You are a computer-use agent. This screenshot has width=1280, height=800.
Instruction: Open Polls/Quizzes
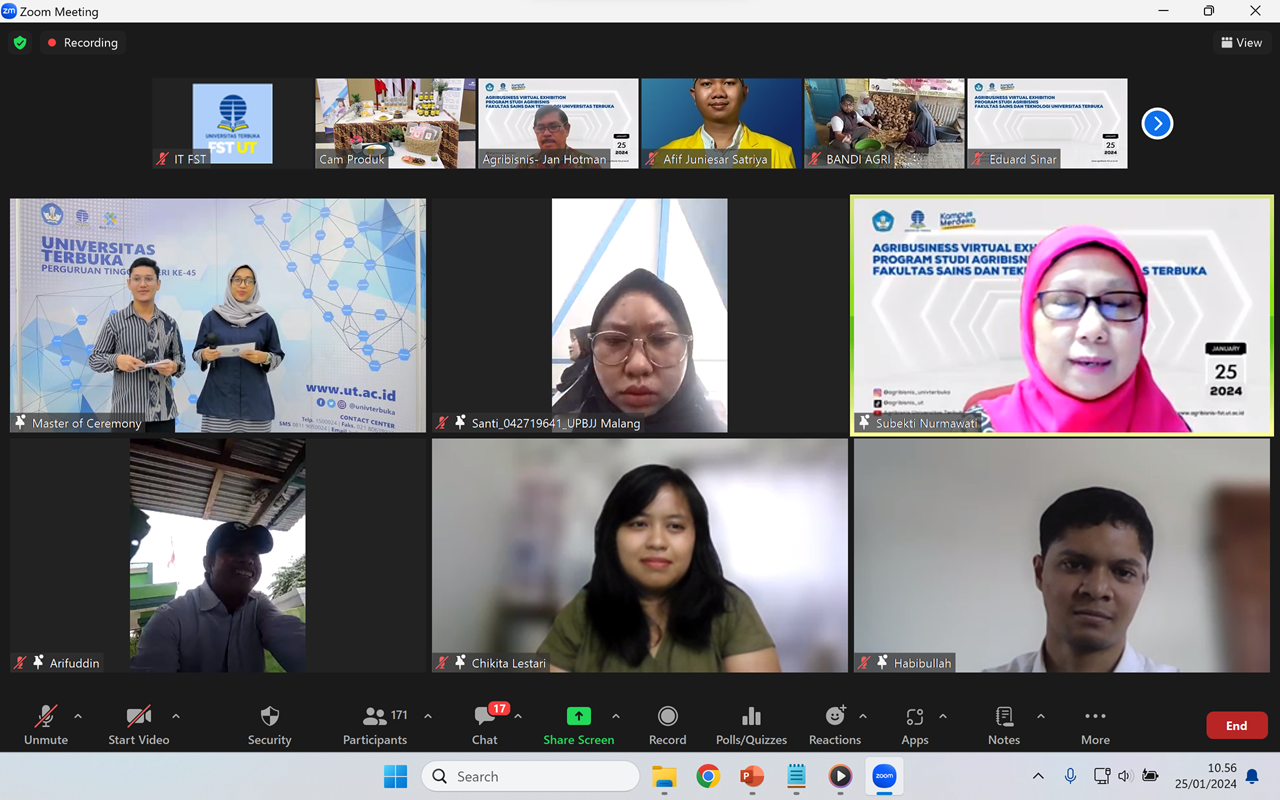[751, 725]
